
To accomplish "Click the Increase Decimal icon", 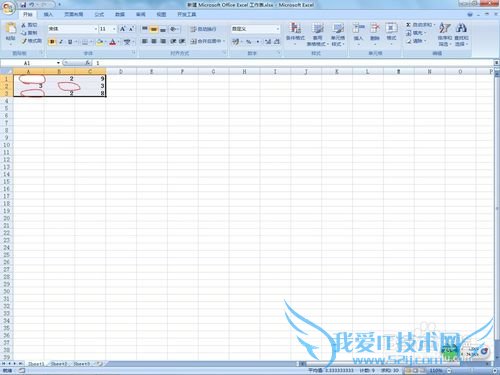I will [x=268, y=41].
